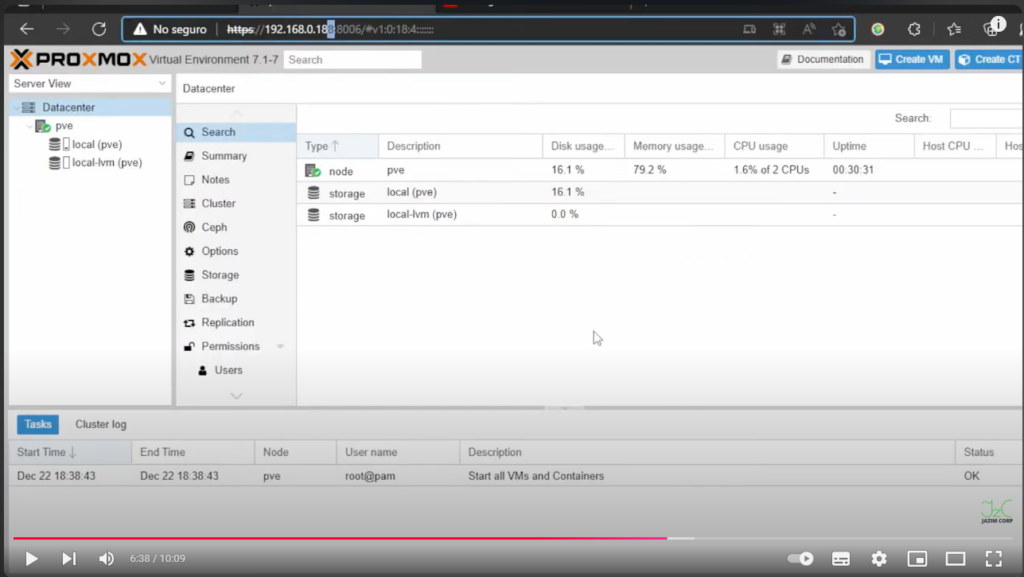Toggle theater mode for the video

955,558
